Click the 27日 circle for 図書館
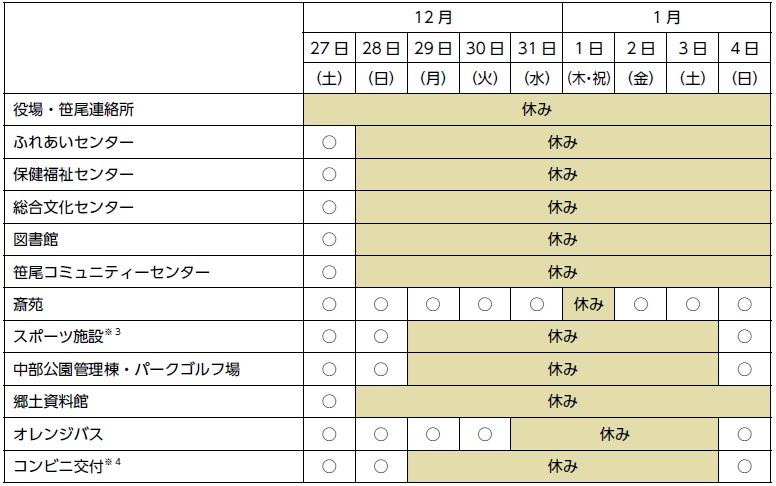776x486 pixels. point(329,239)
